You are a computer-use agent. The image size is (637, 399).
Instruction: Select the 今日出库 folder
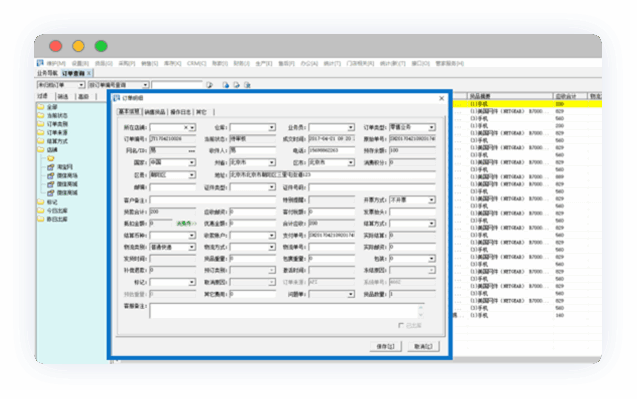(57, 210)
